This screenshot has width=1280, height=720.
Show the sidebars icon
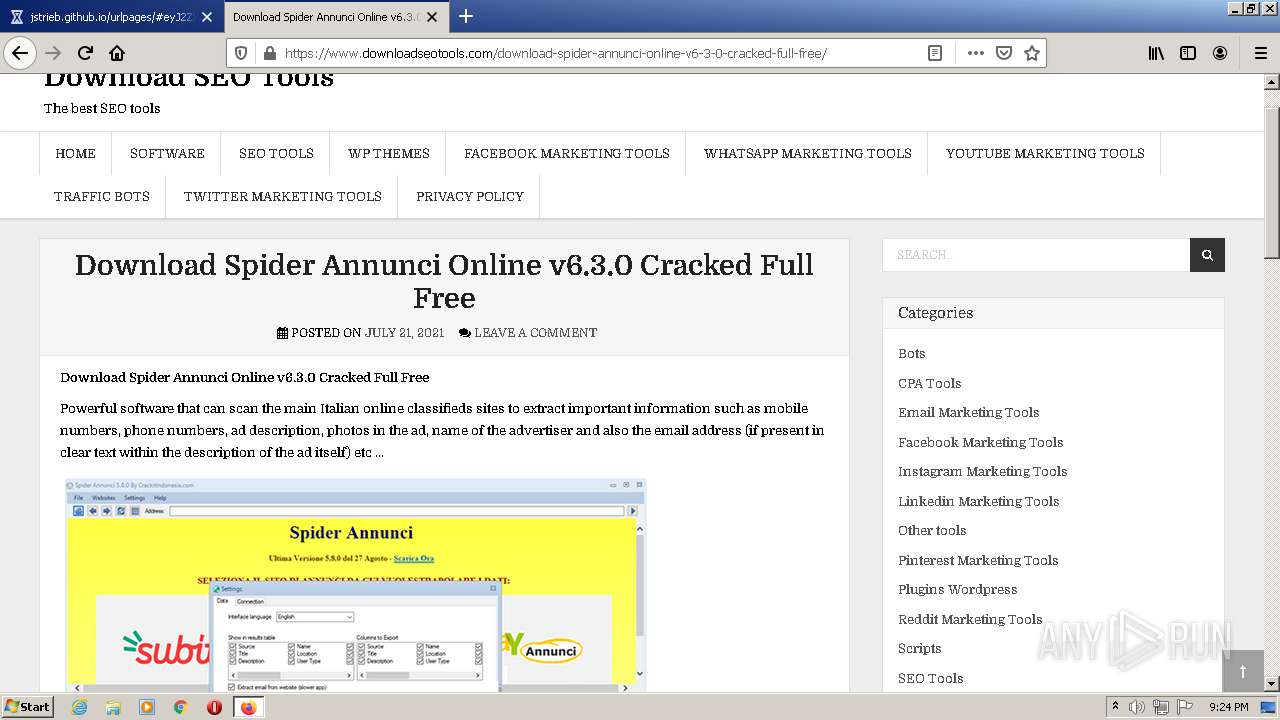tap(1188, 53)
